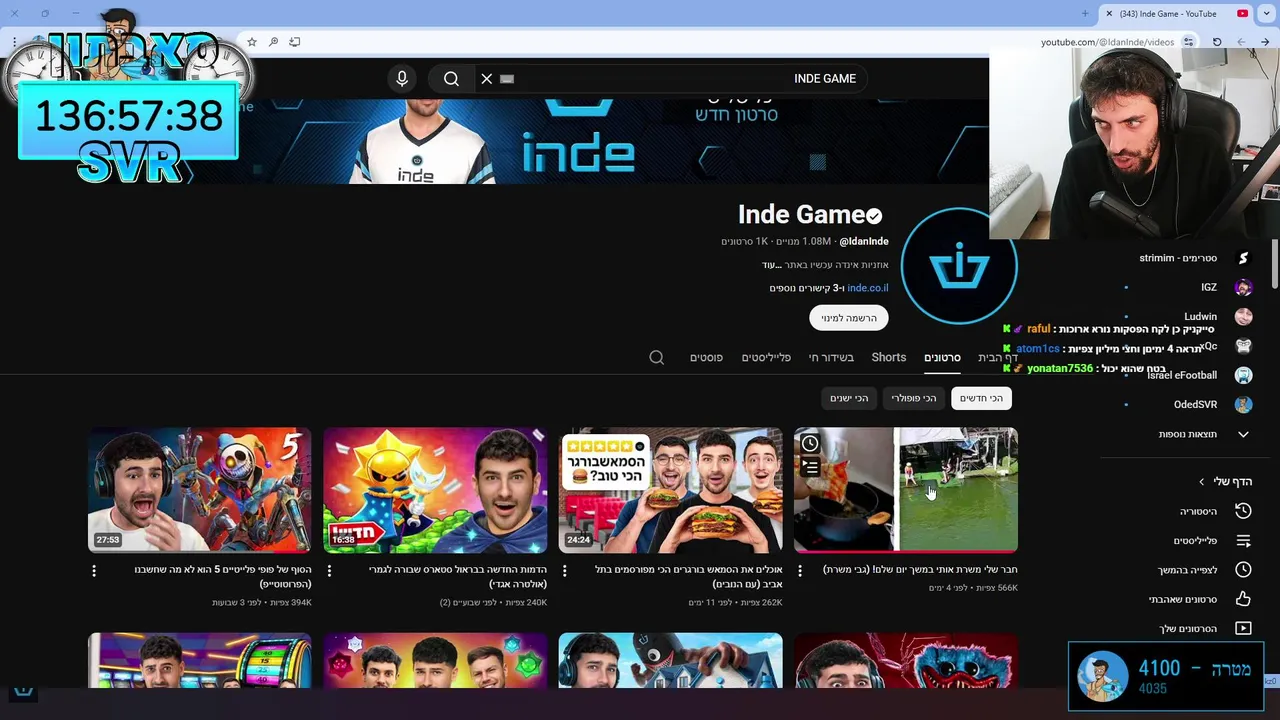Open the channel search magnifier beside פוסטים

tap(657, 357)
